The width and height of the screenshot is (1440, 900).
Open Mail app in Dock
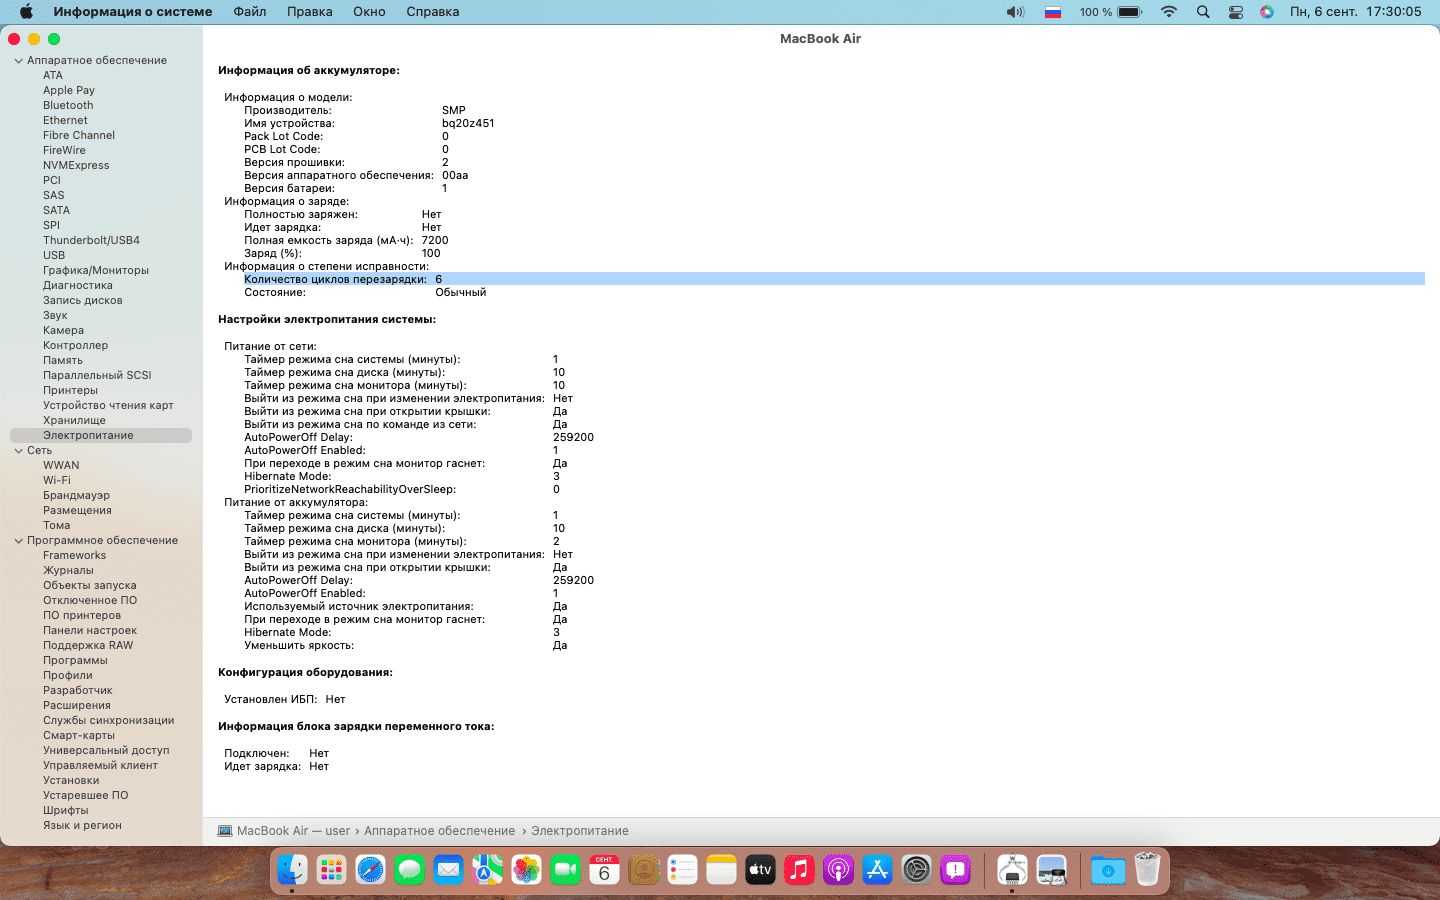[x=448, y=870]
